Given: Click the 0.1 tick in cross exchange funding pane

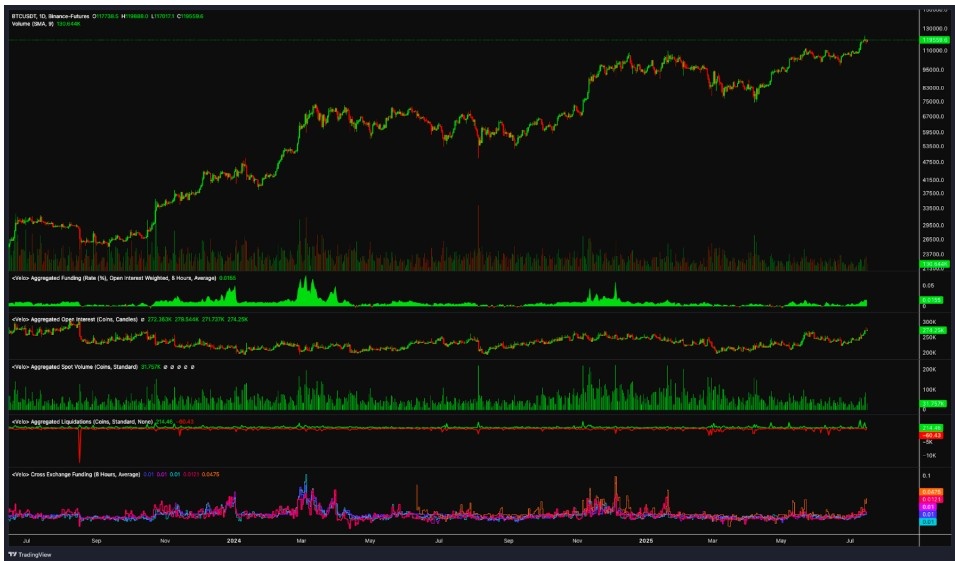Looking at the screenshot, I should [926, 476].
